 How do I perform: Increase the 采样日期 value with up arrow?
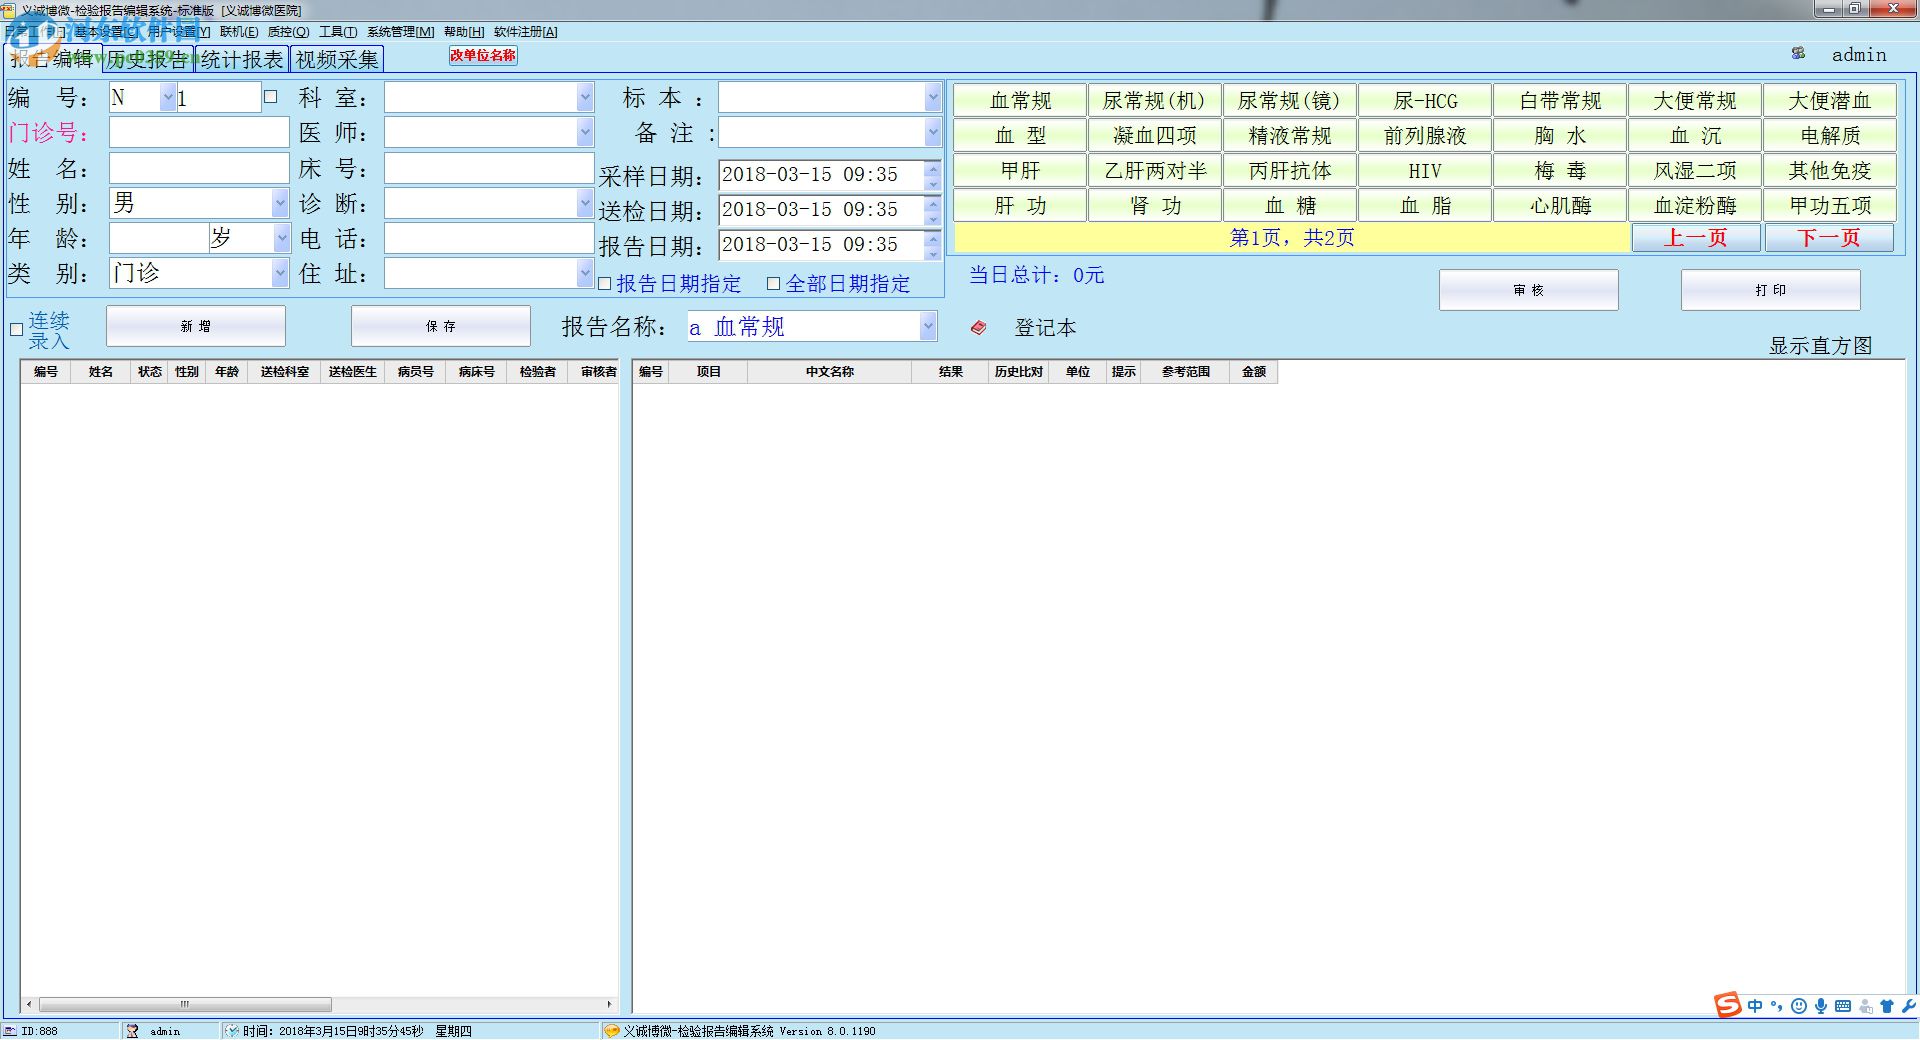(x=932, y=168)
